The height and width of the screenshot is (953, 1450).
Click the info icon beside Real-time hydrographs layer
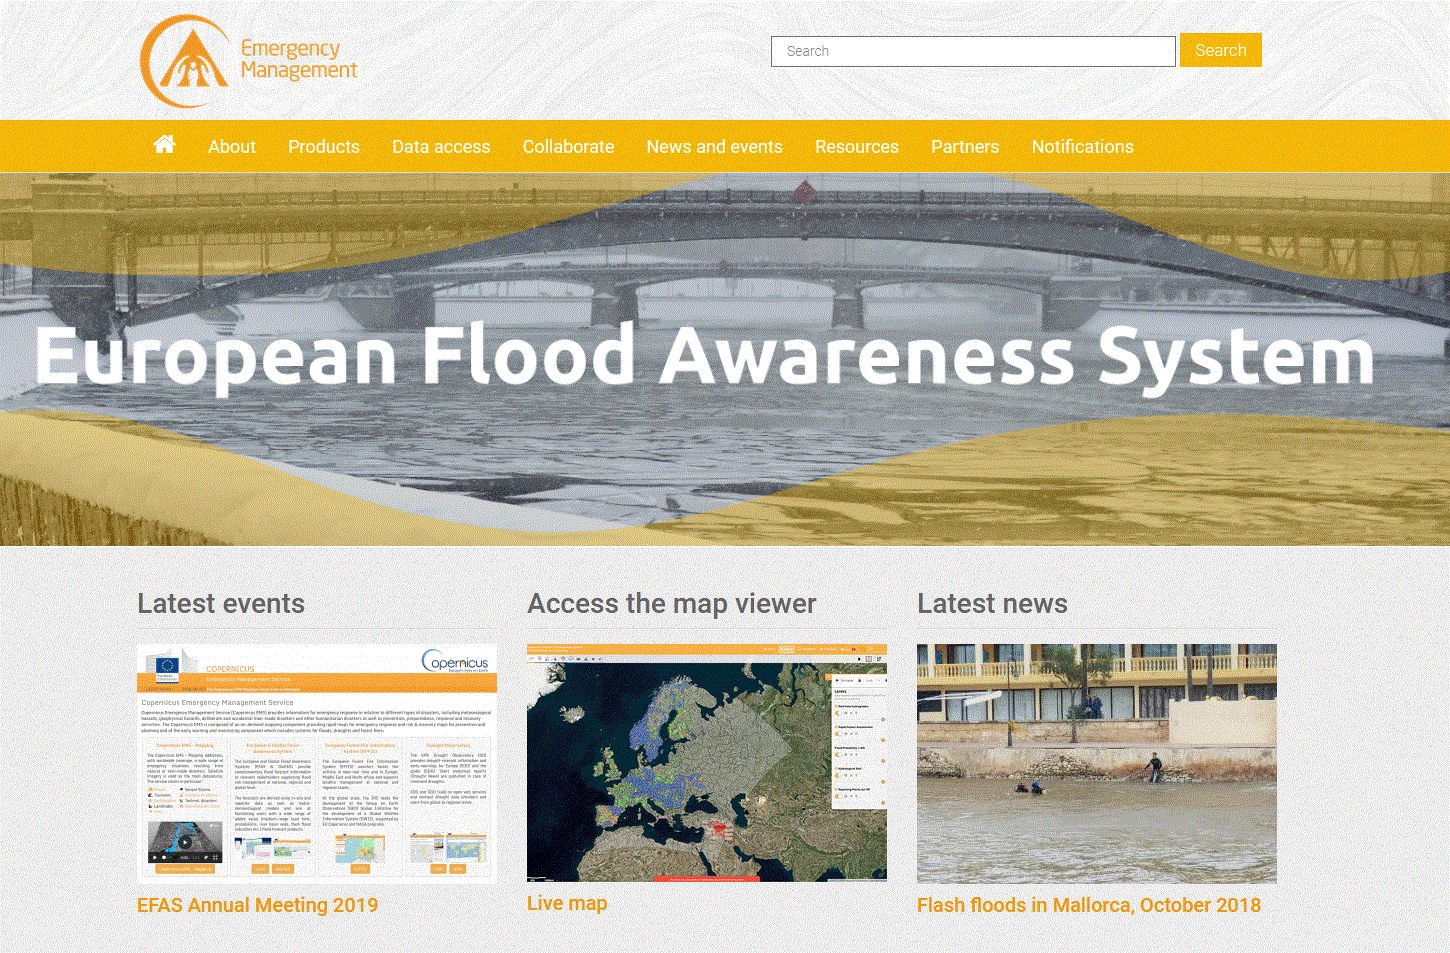(x=836, y=706)
